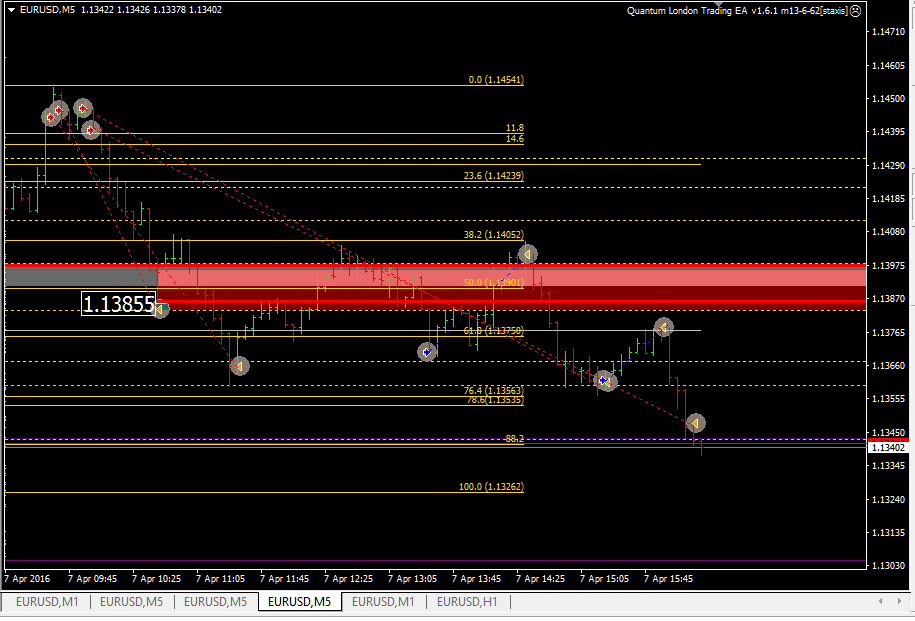This screenshot has height=621, width=915.
Task: Click the 1.13030 price on the scale
Action: (888, 566)
